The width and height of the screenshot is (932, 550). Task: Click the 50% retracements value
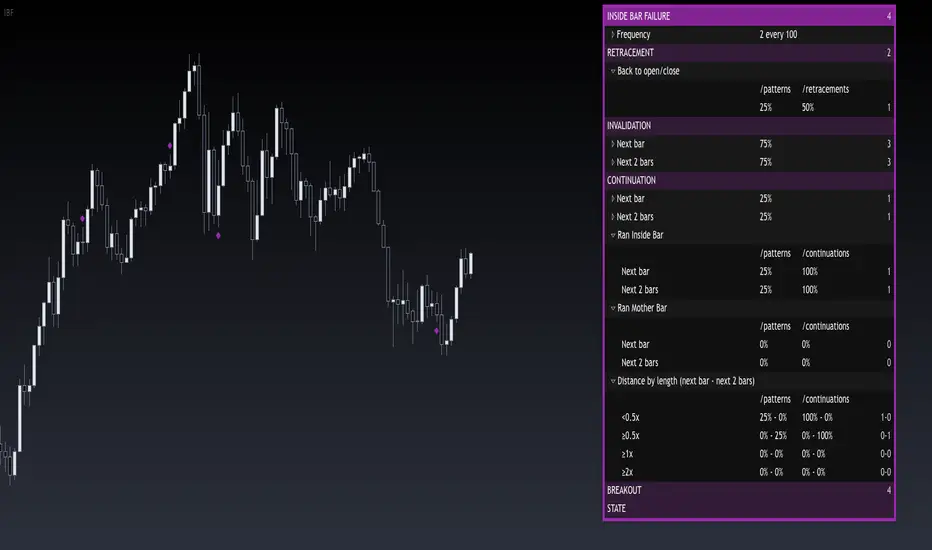808,108
